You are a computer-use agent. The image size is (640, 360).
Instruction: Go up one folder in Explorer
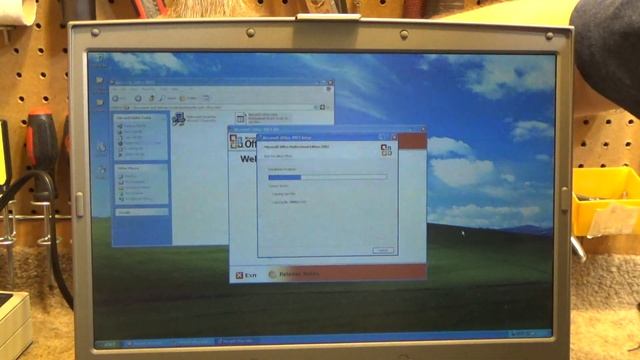coord(152,98)
